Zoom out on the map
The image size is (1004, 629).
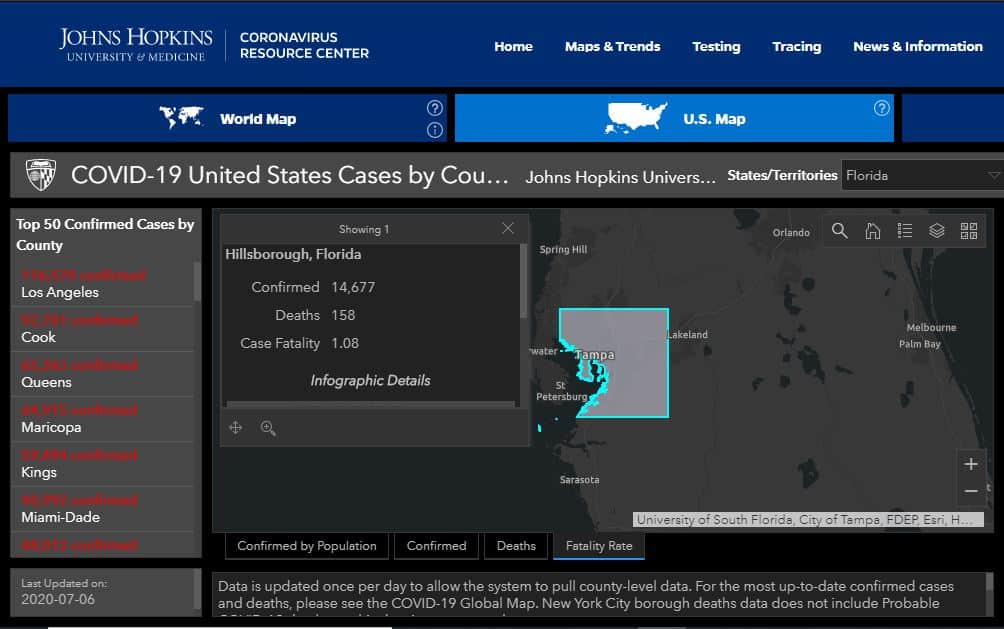tap(971, 491)
